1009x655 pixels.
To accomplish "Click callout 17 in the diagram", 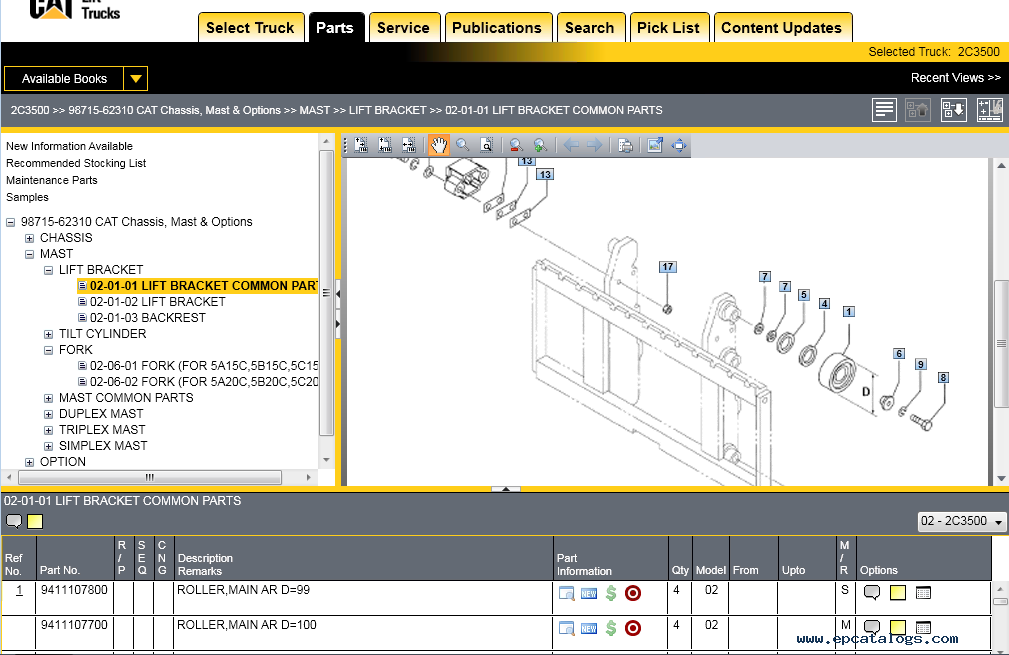I will click(x=667, y=266).
